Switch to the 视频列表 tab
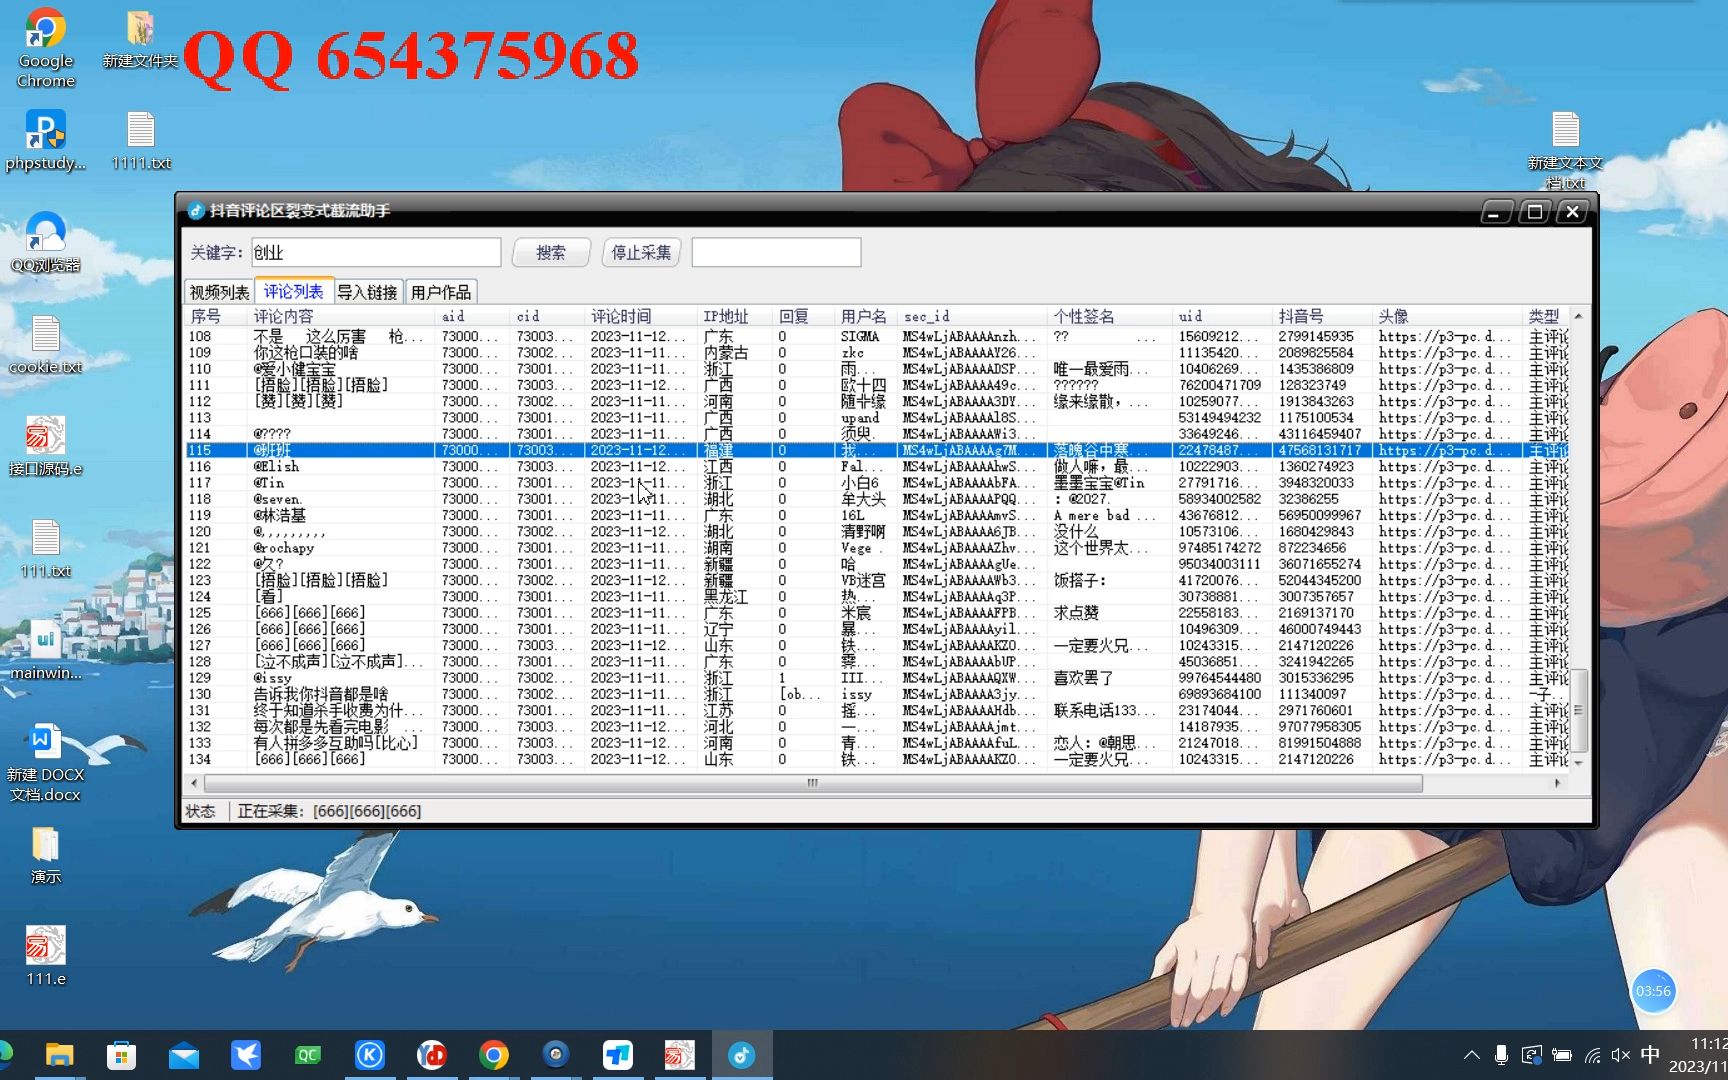 point(220,292)
